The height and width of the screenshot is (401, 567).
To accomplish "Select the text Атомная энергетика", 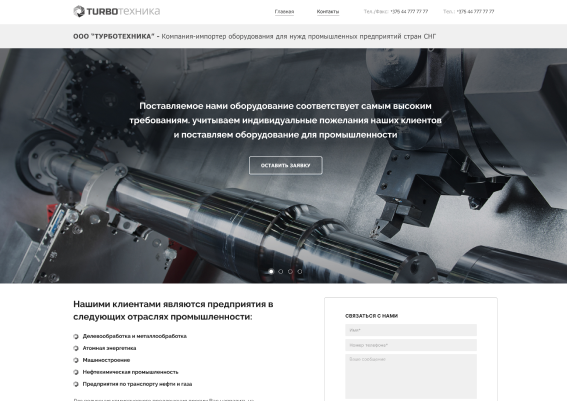I will pos(109,348).
